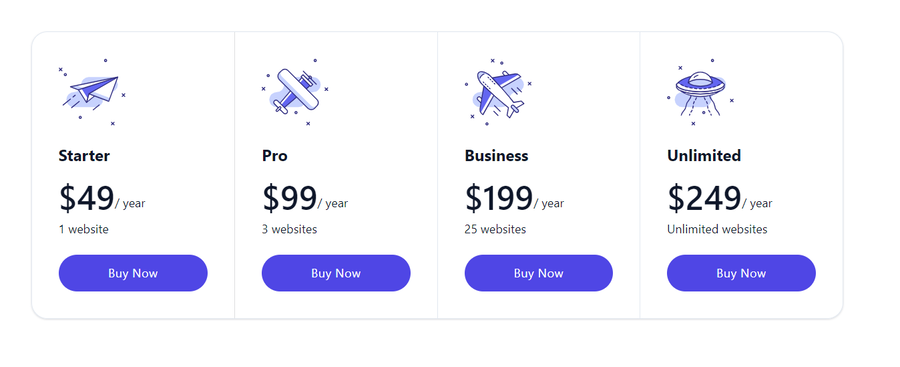Buy the Pro plan now
Image resolution: width=900 pixels, height=367 pixels.
click(x=336, y=273)
